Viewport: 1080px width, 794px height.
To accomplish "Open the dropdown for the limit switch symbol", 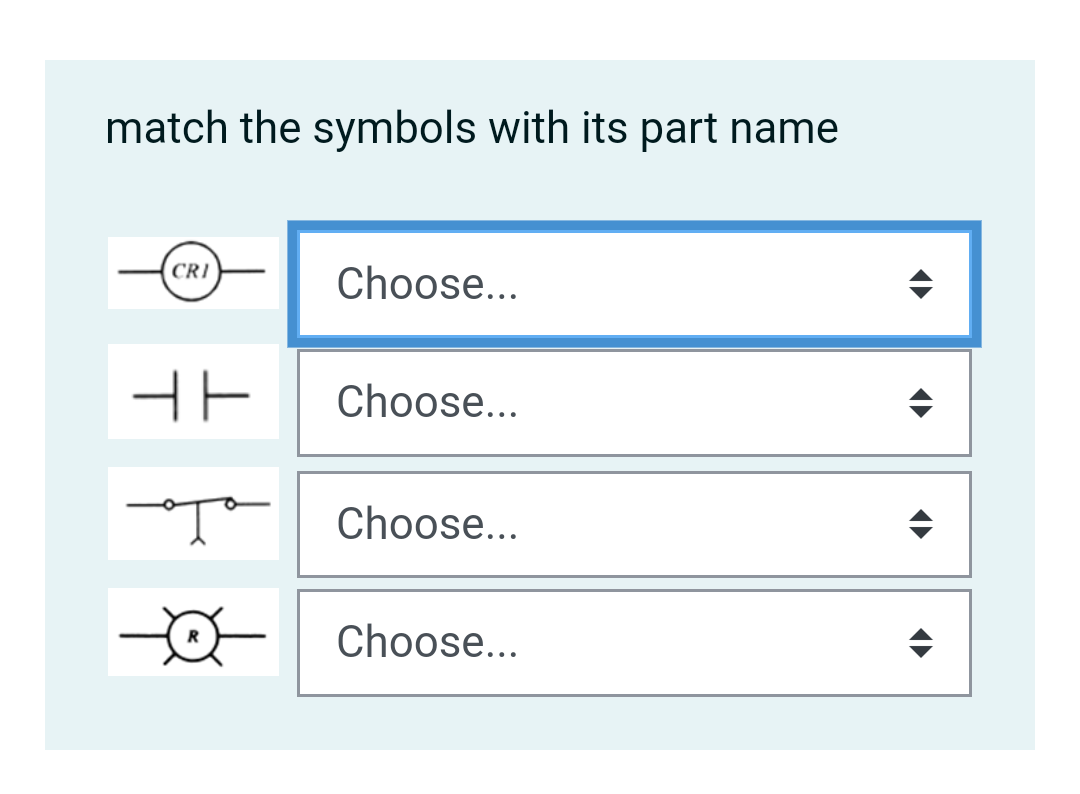I will 634,524.
